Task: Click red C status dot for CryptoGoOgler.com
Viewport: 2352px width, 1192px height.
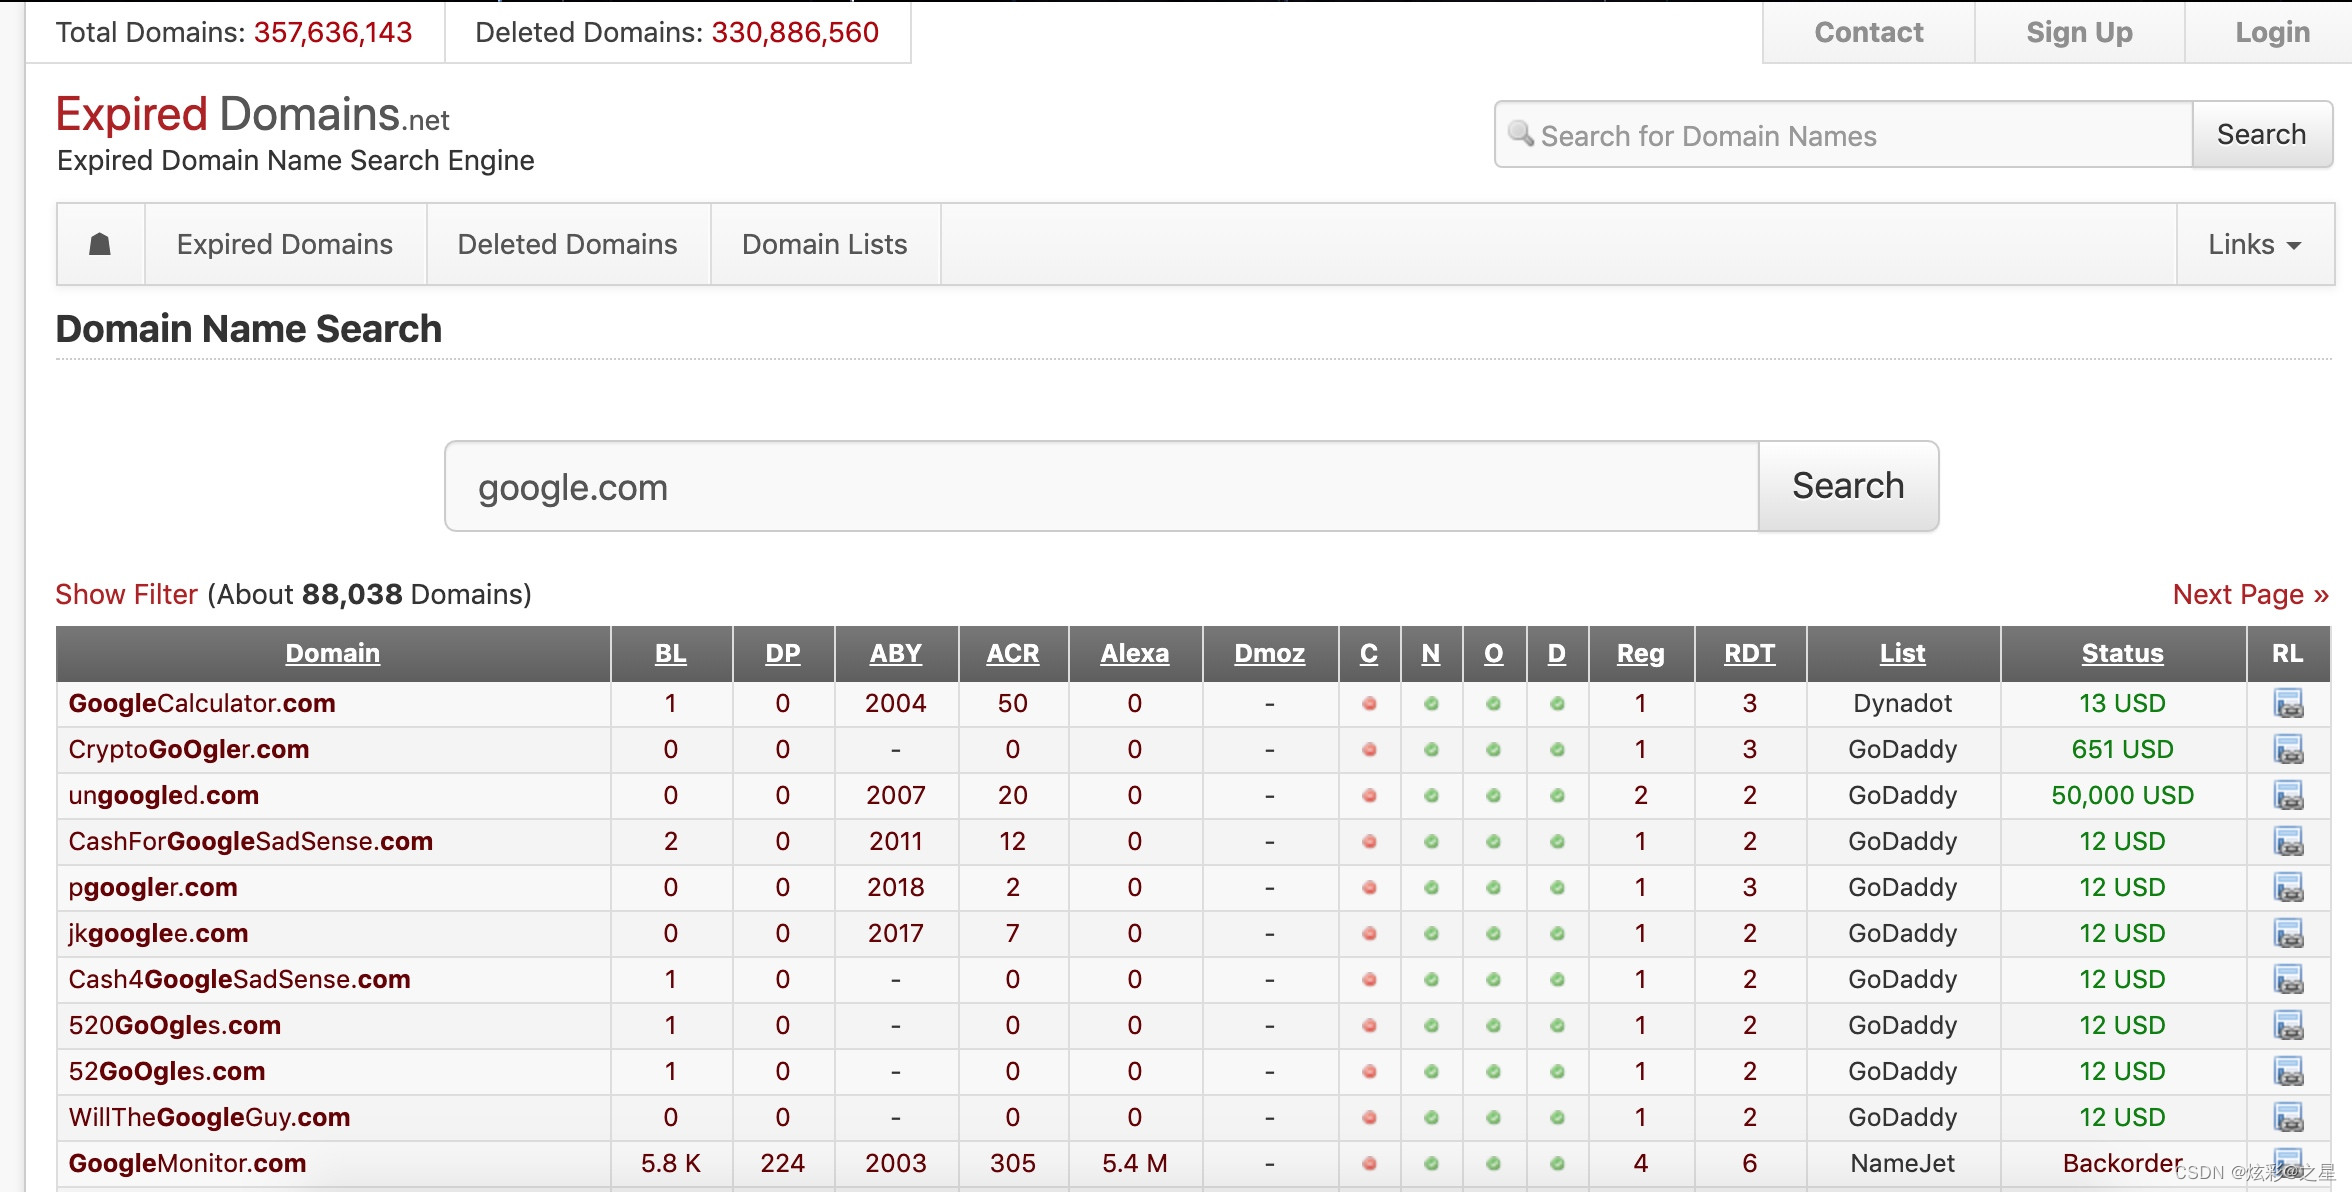Action: pos(1369,750)
